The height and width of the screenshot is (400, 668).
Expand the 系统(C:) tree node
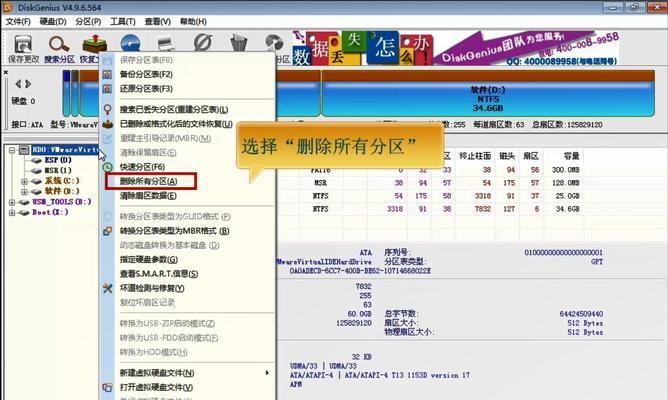coord(24,181)
